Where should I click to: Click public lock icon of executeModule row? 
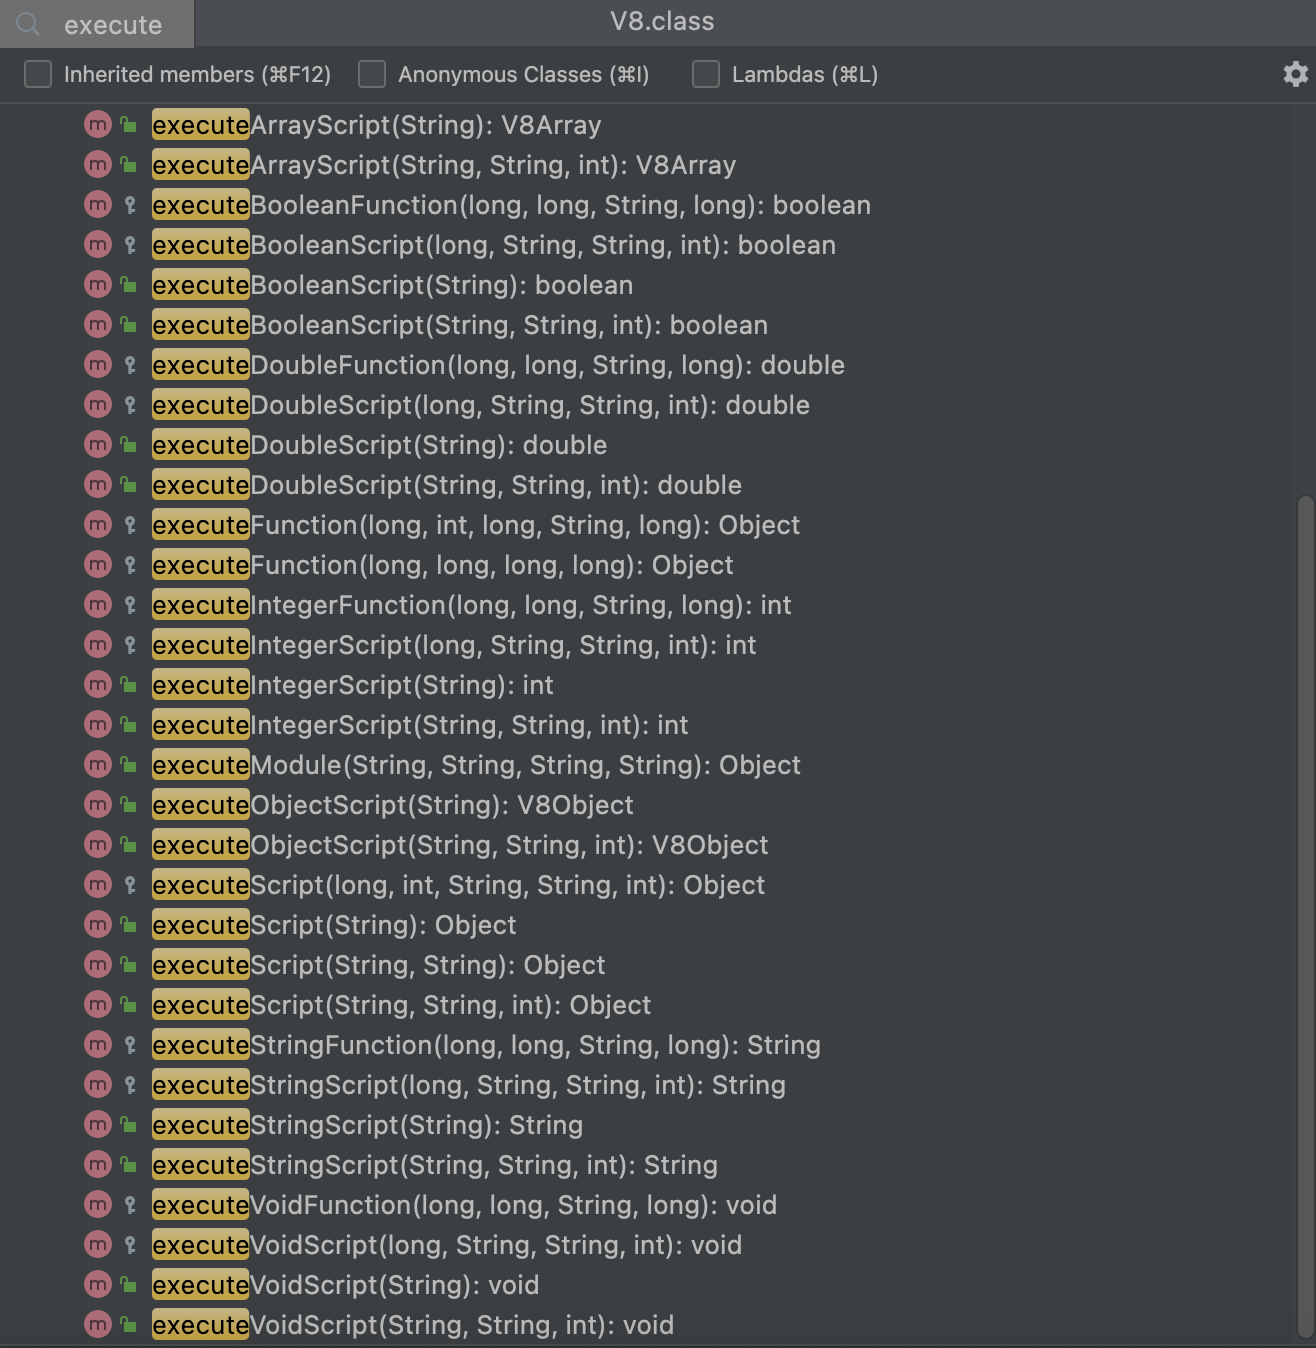(x=129, y=765)
